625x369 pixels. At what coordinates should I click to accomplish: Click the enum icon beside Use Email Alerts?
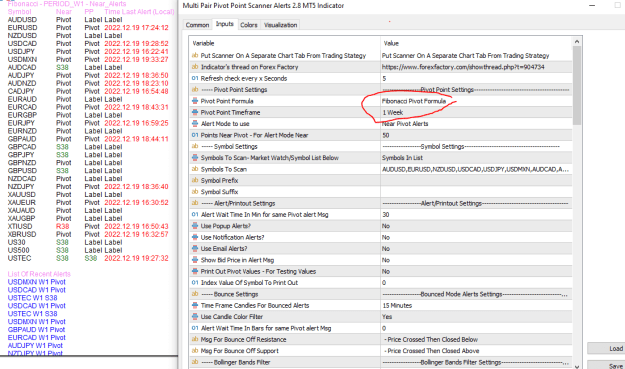point(195,249)
